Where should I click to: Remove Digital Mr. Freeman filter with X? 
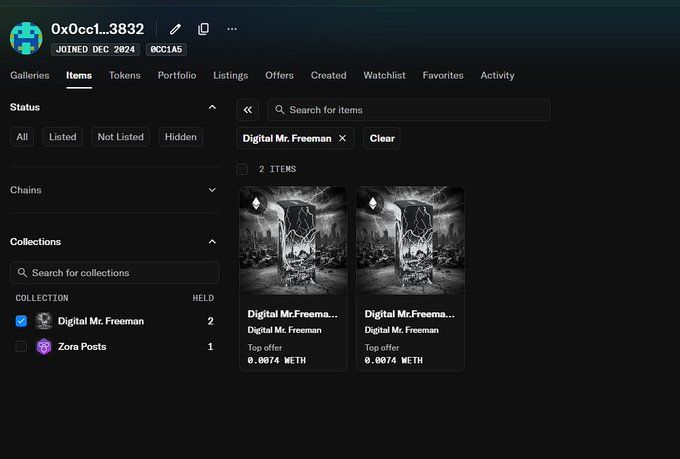(343, 138)
